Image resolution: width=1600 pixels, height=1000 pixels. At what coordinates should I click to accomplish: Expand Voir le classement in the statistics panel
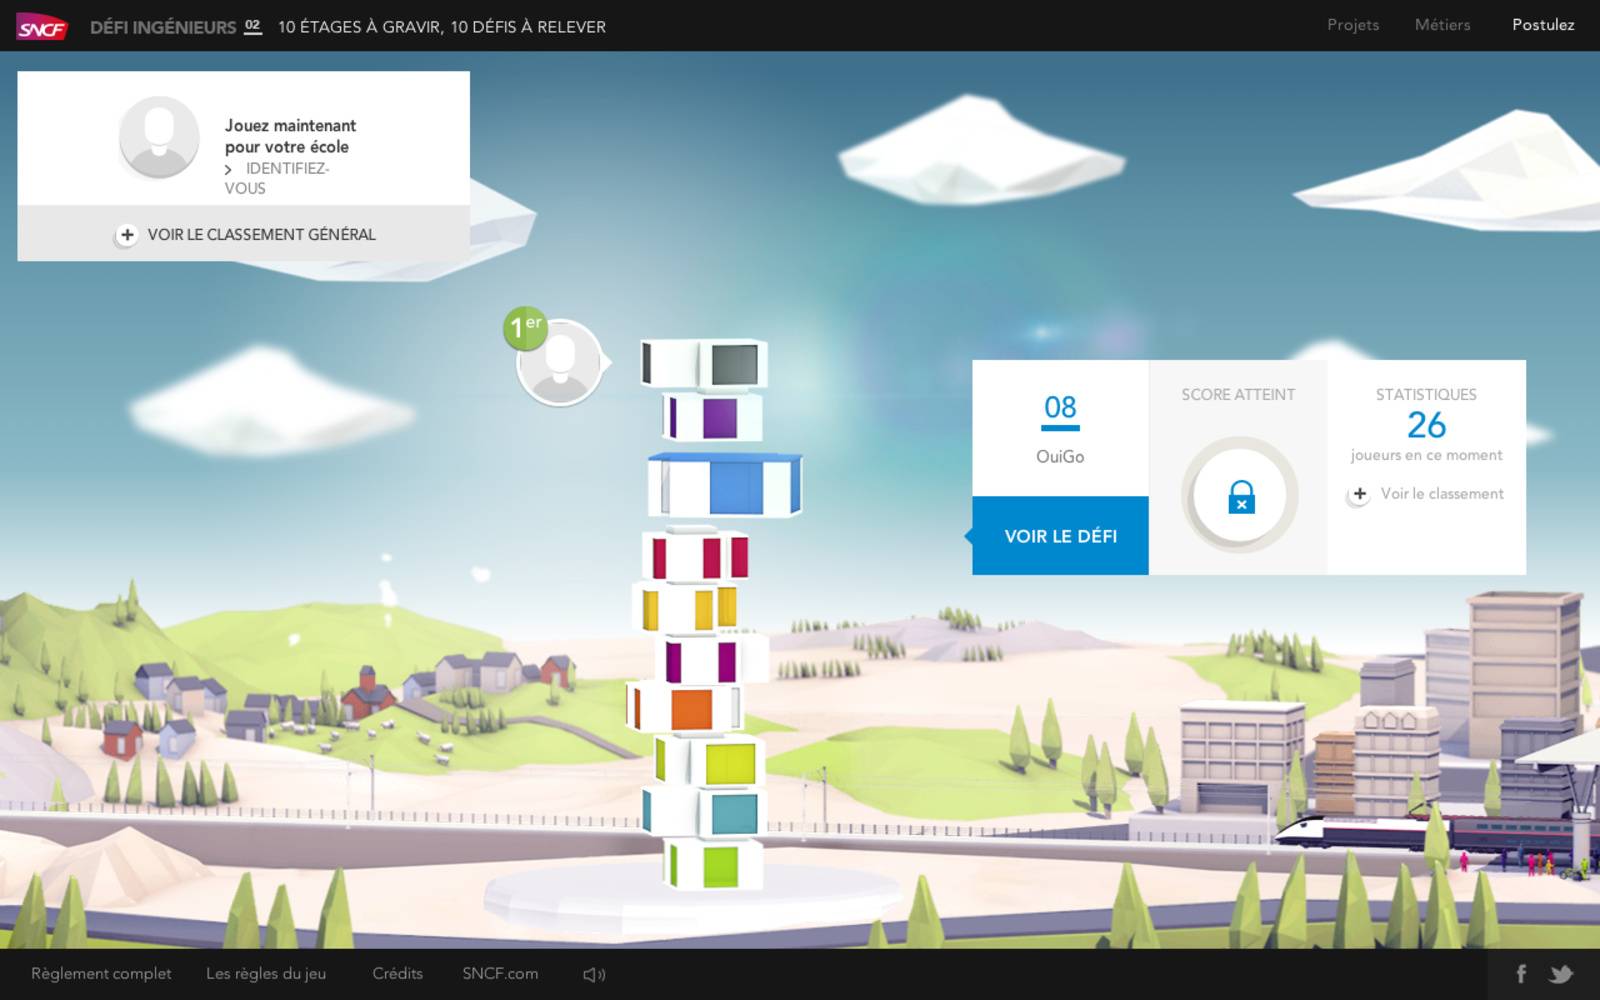(1426, 494)
